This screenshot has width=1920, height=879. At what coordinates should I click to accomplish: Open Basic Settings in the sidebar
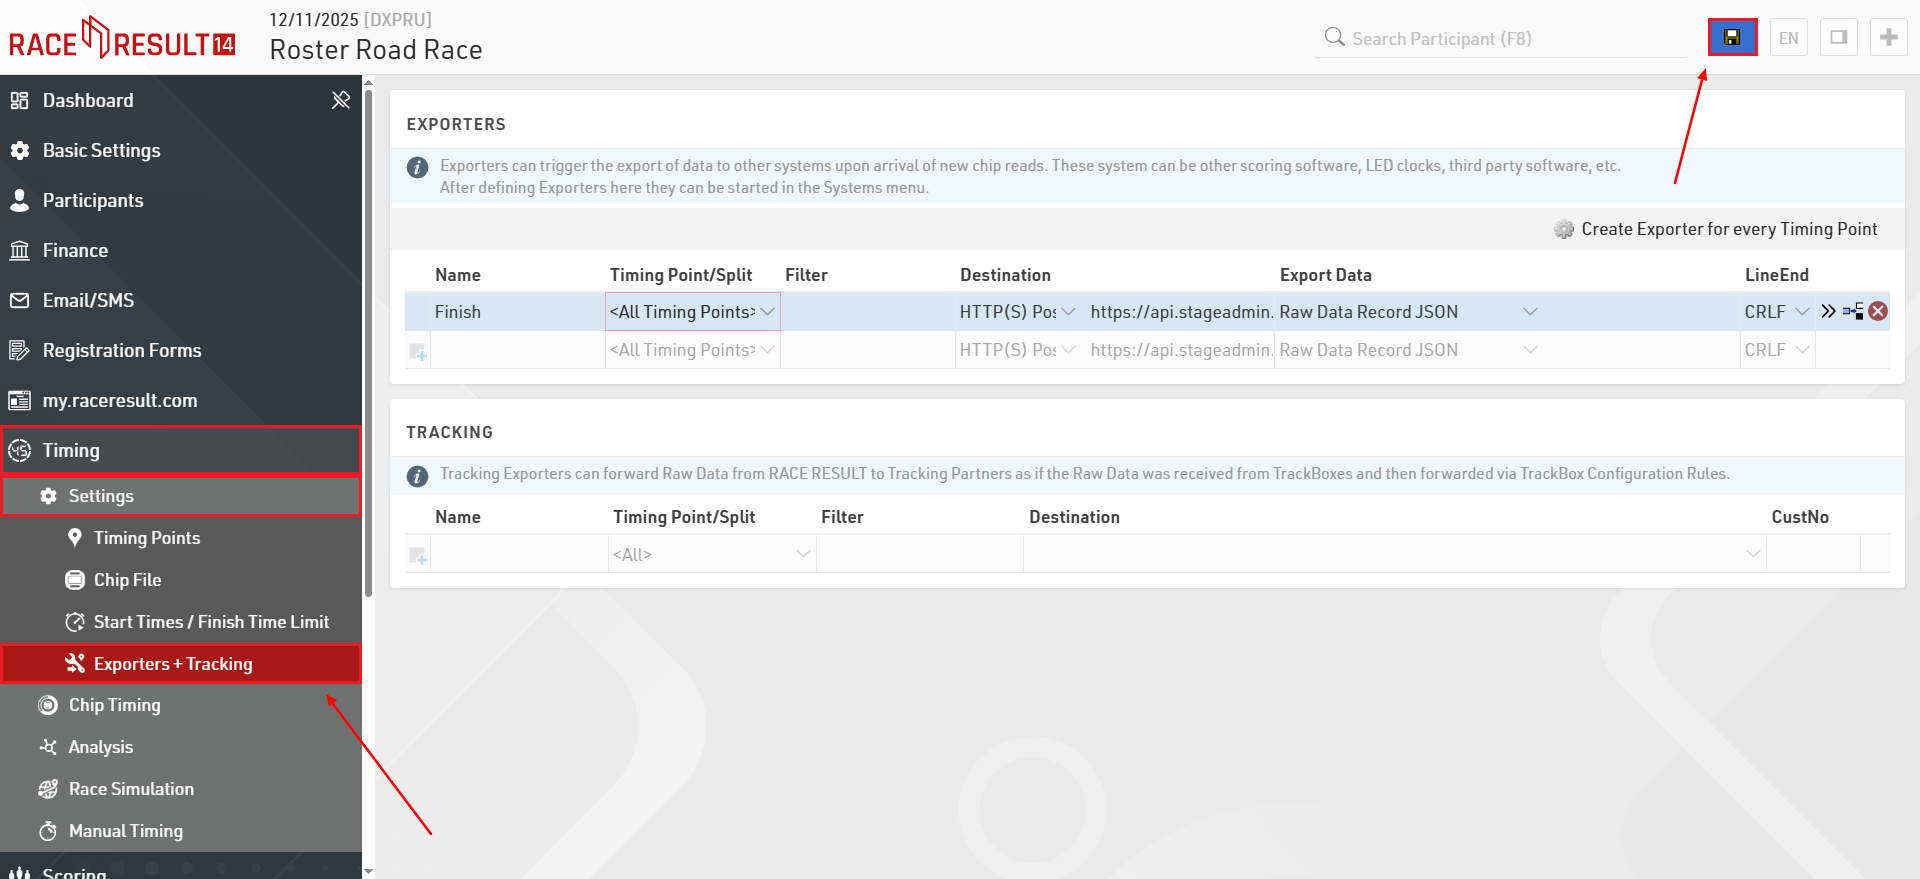pos(180,150)
